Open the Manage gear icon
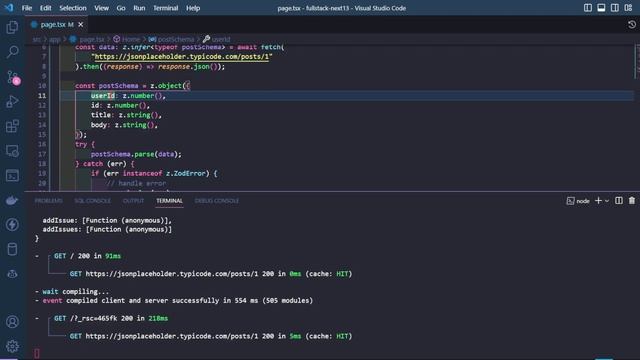 click(12, 346)
